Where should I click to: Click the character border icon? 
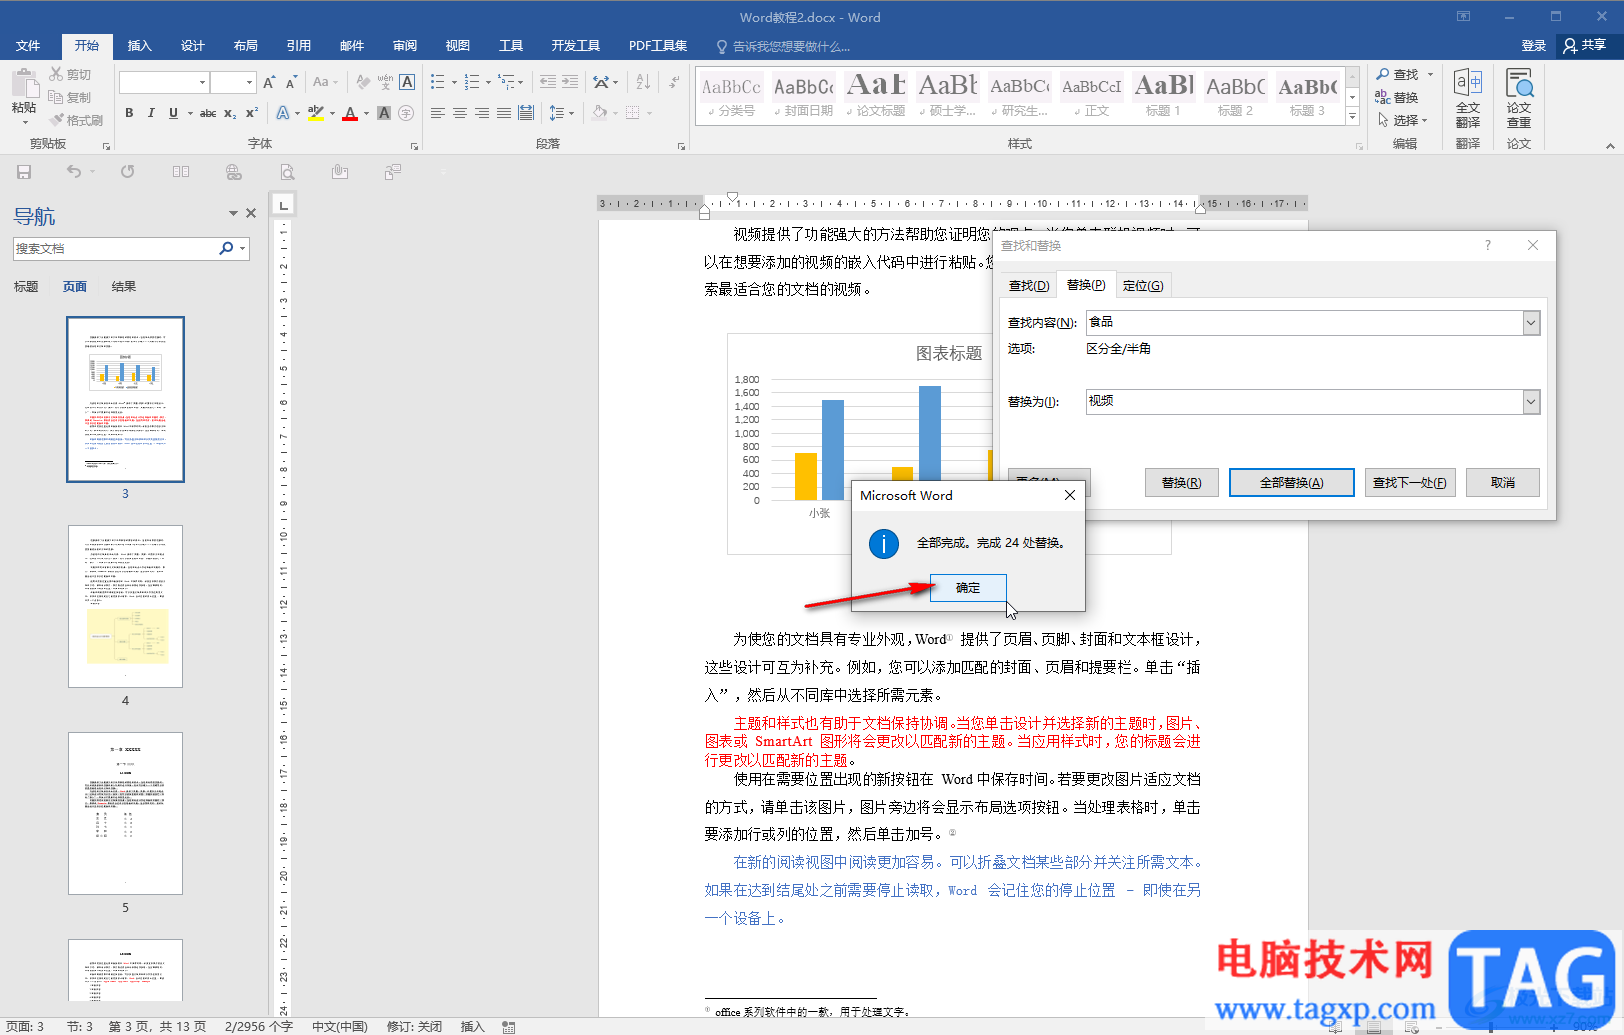407,82
